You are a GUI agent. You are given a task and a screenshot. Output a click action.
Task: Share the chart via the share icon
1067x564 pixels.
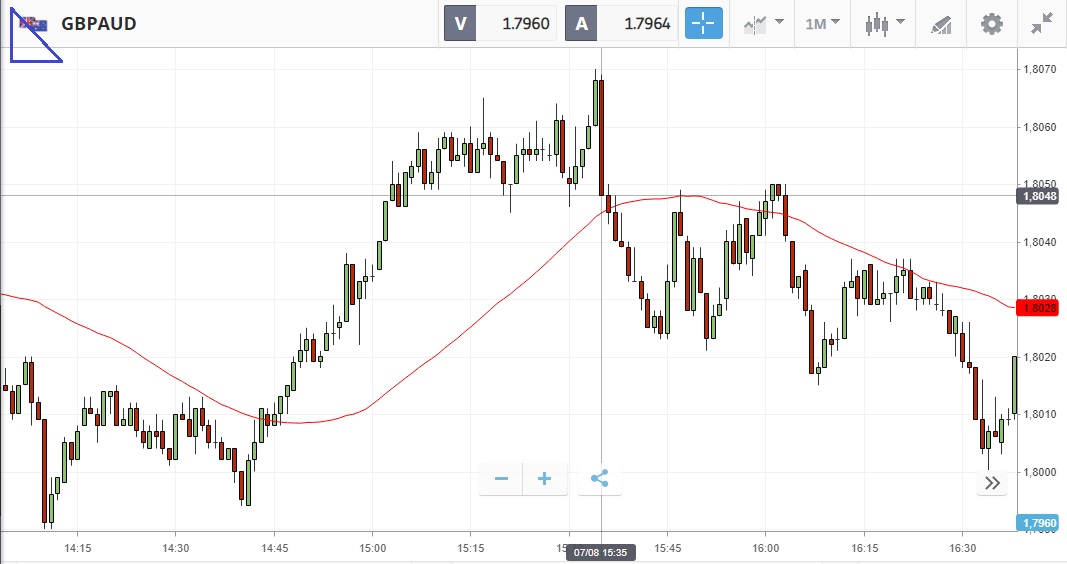click(599, 479)
